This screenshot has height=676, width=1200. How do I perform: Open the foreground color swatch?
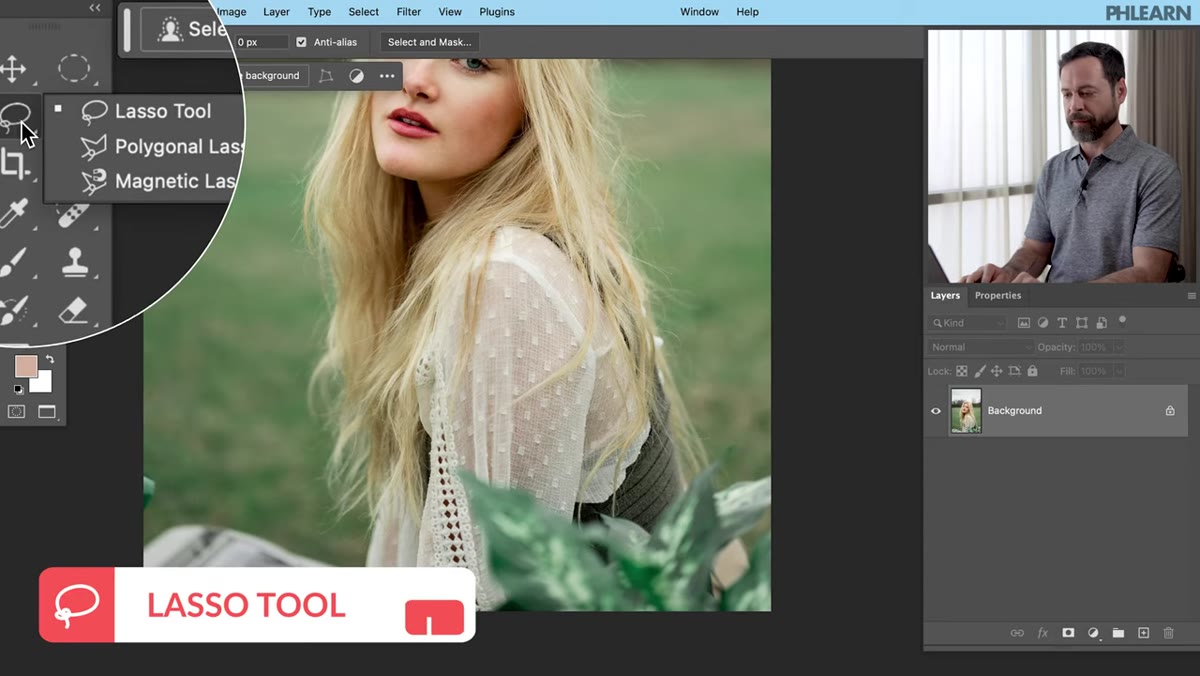[25, 366]
